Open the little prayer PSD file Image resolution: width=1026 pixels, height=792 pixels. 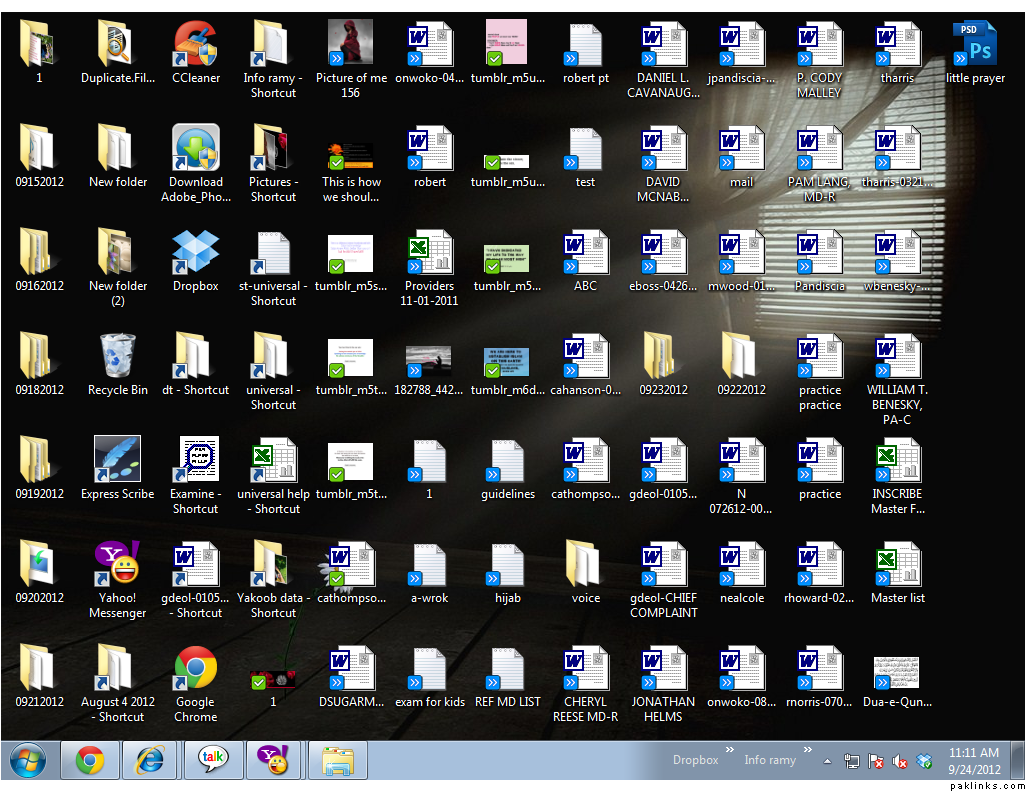coord(975,46)
